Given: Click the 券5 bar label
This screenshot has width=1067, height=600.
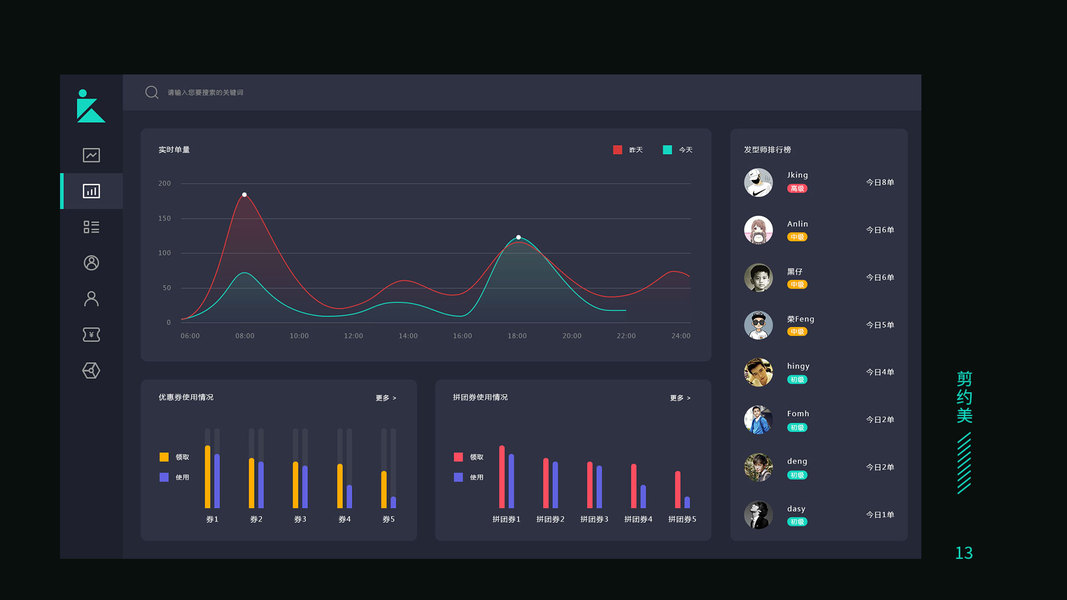Looking at the screenshot, I should click(x=389, y=519).
